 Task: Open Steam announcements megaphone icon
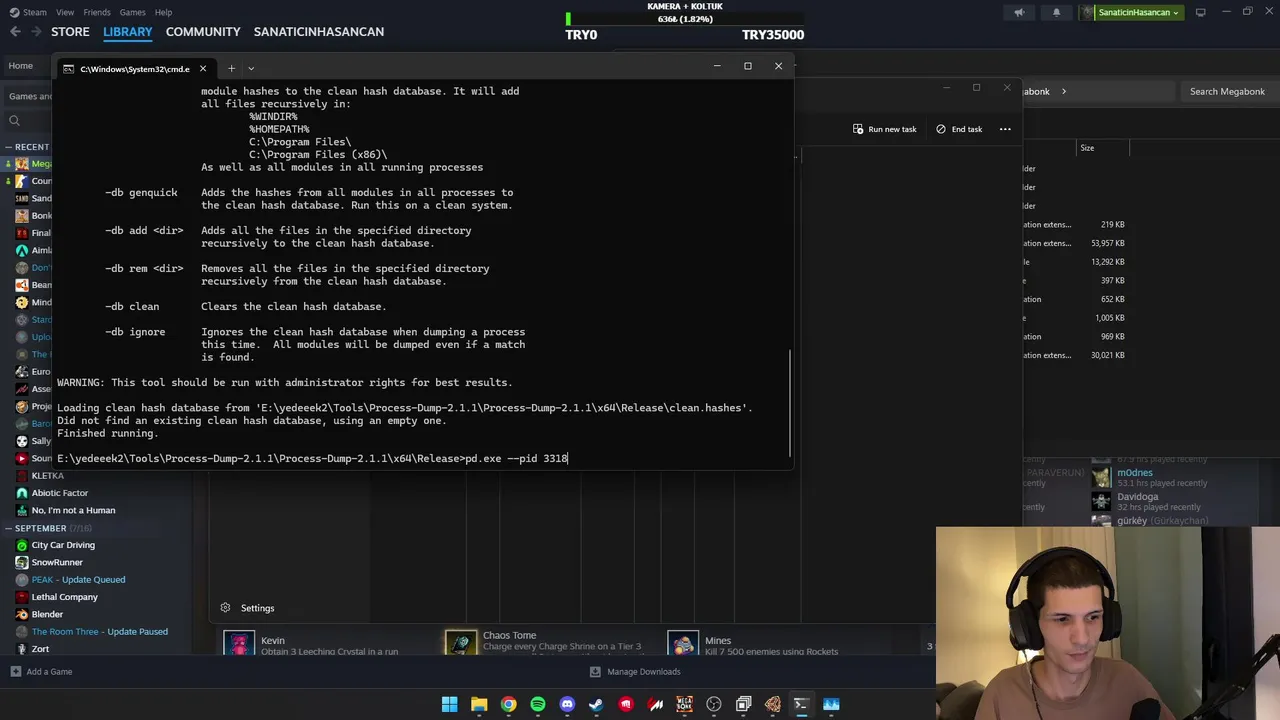tap(1019, 12)
